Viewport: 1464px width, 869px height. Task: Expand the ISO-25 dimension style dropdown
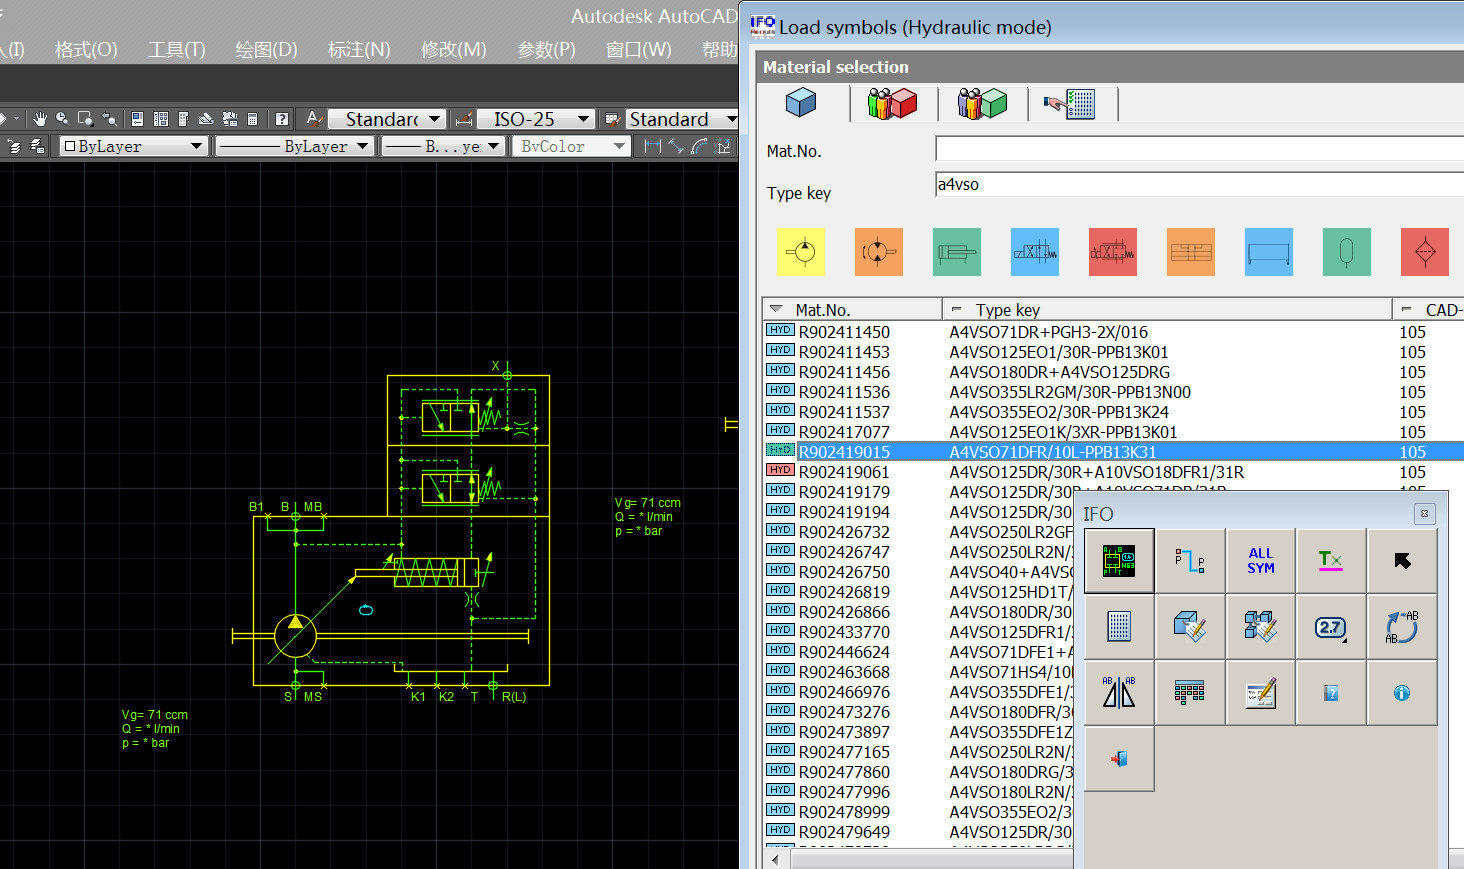coord(585,119)
